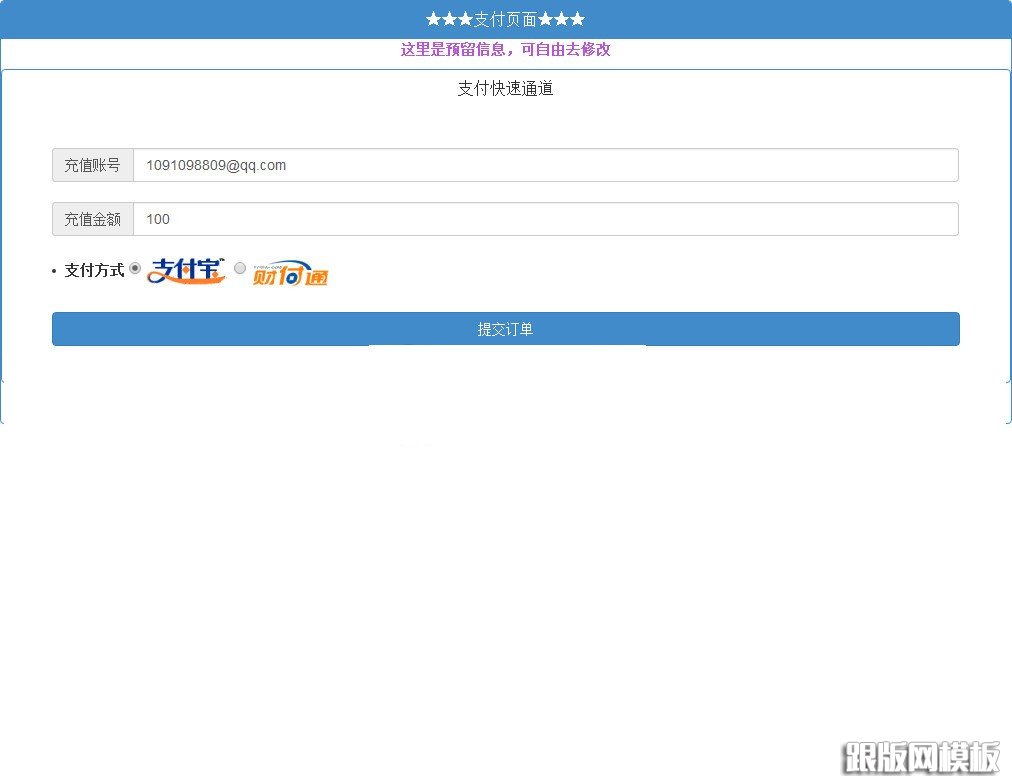Focus the 充值账号 email input field

545,165
